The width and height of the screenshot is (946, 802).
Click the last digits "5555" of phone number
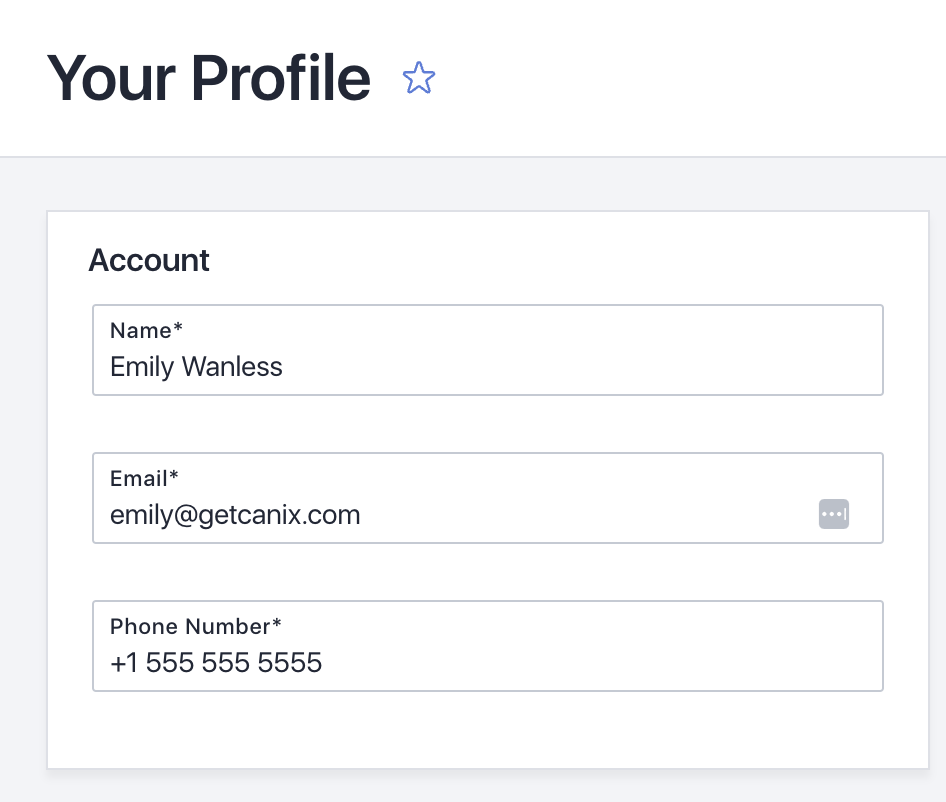(290, 662)
